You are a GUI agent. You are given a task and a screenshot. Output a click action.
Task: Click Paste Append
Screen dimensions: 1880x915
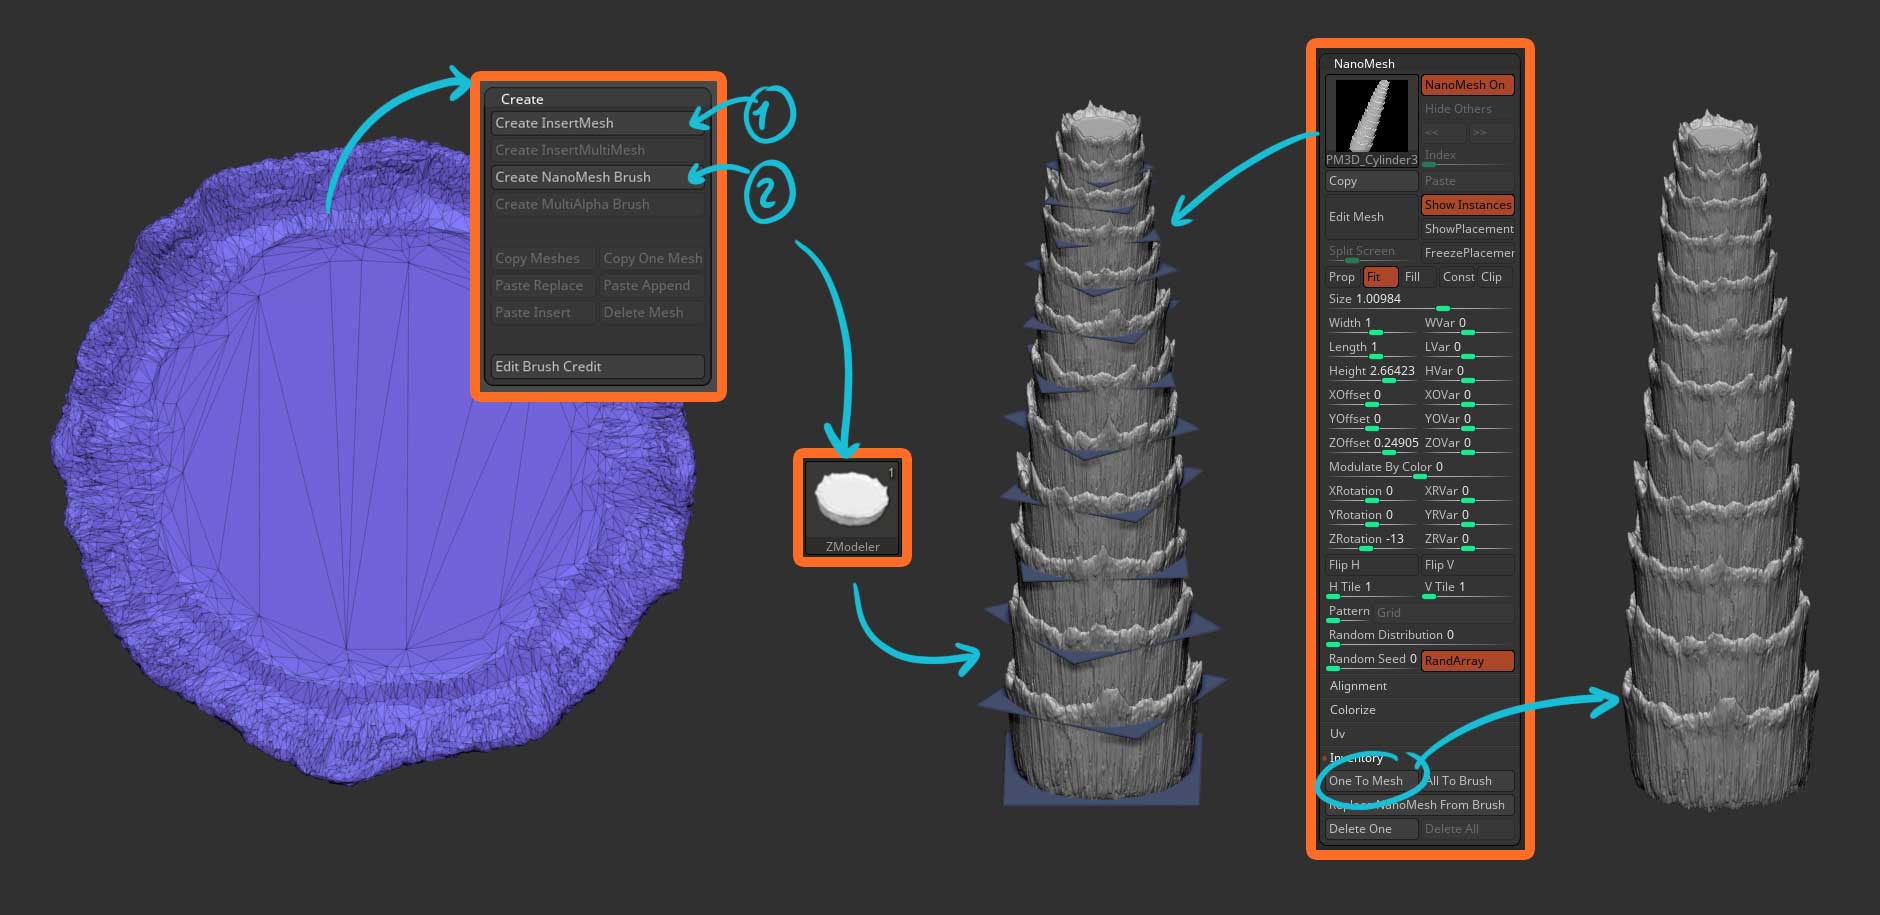click(652, 285)
